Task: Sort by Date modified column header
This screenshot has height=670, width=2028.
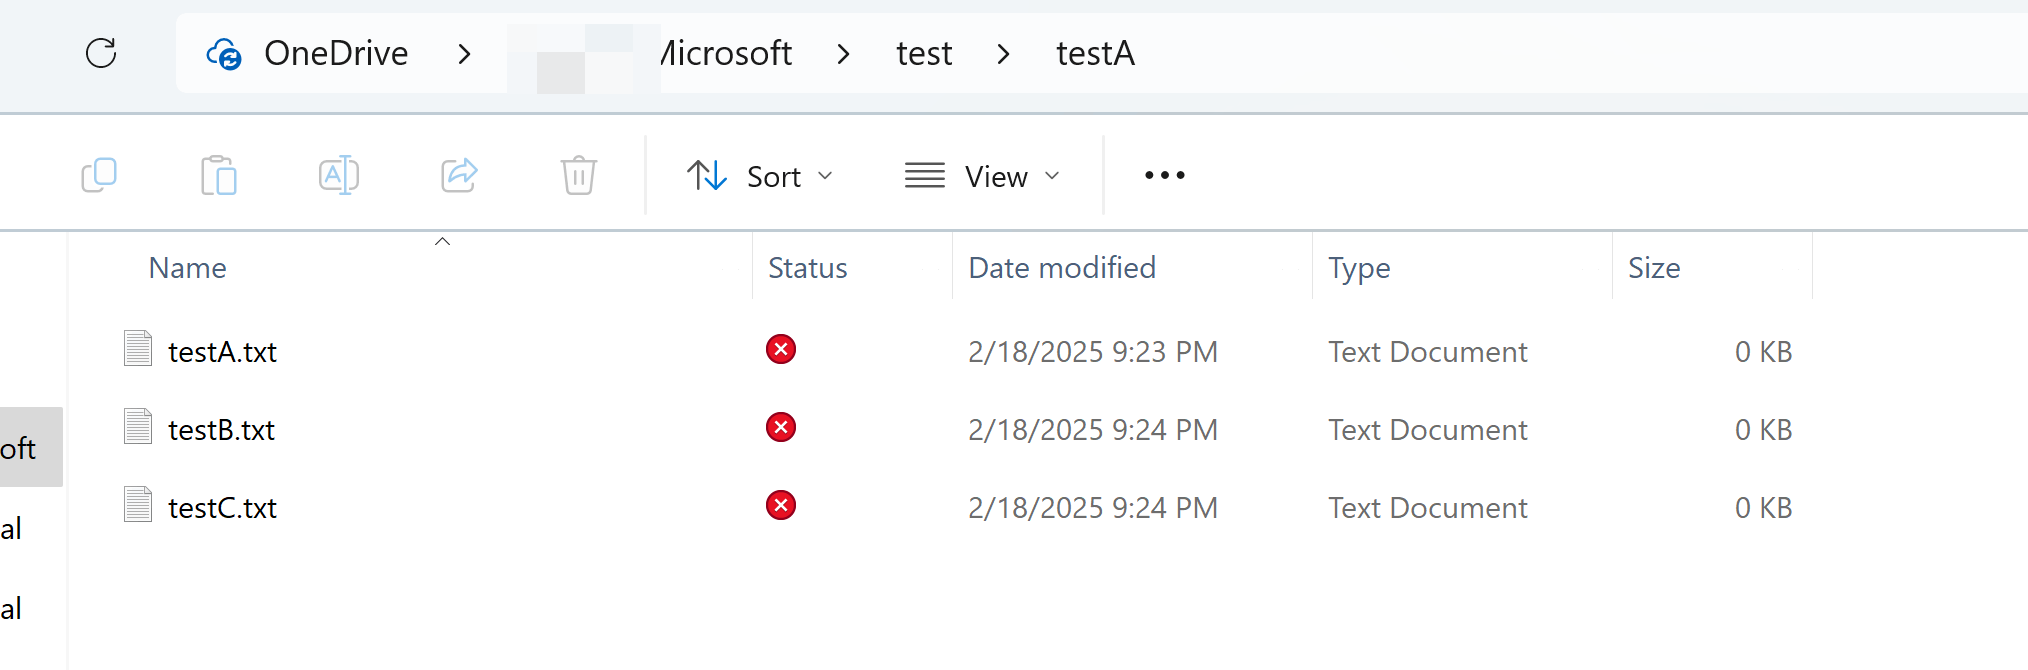Action: (x=1062, y=268)
